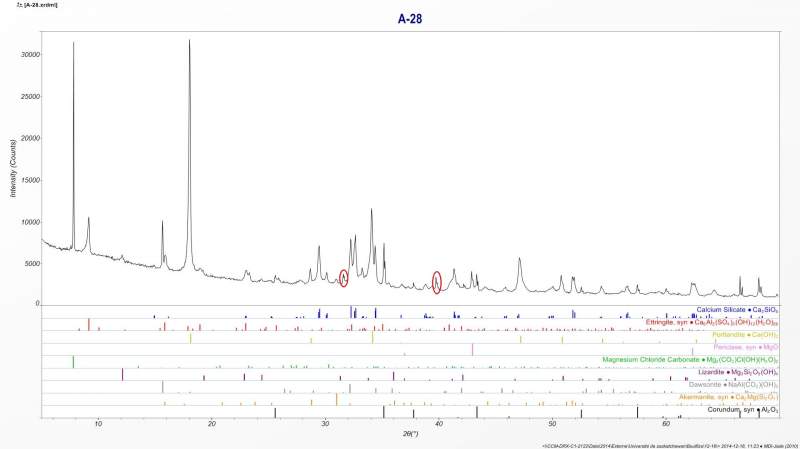This screenshot has height=449, width=800.
Task: Select the Akermanite, syn phase label
Action: [x=729, y=397]
